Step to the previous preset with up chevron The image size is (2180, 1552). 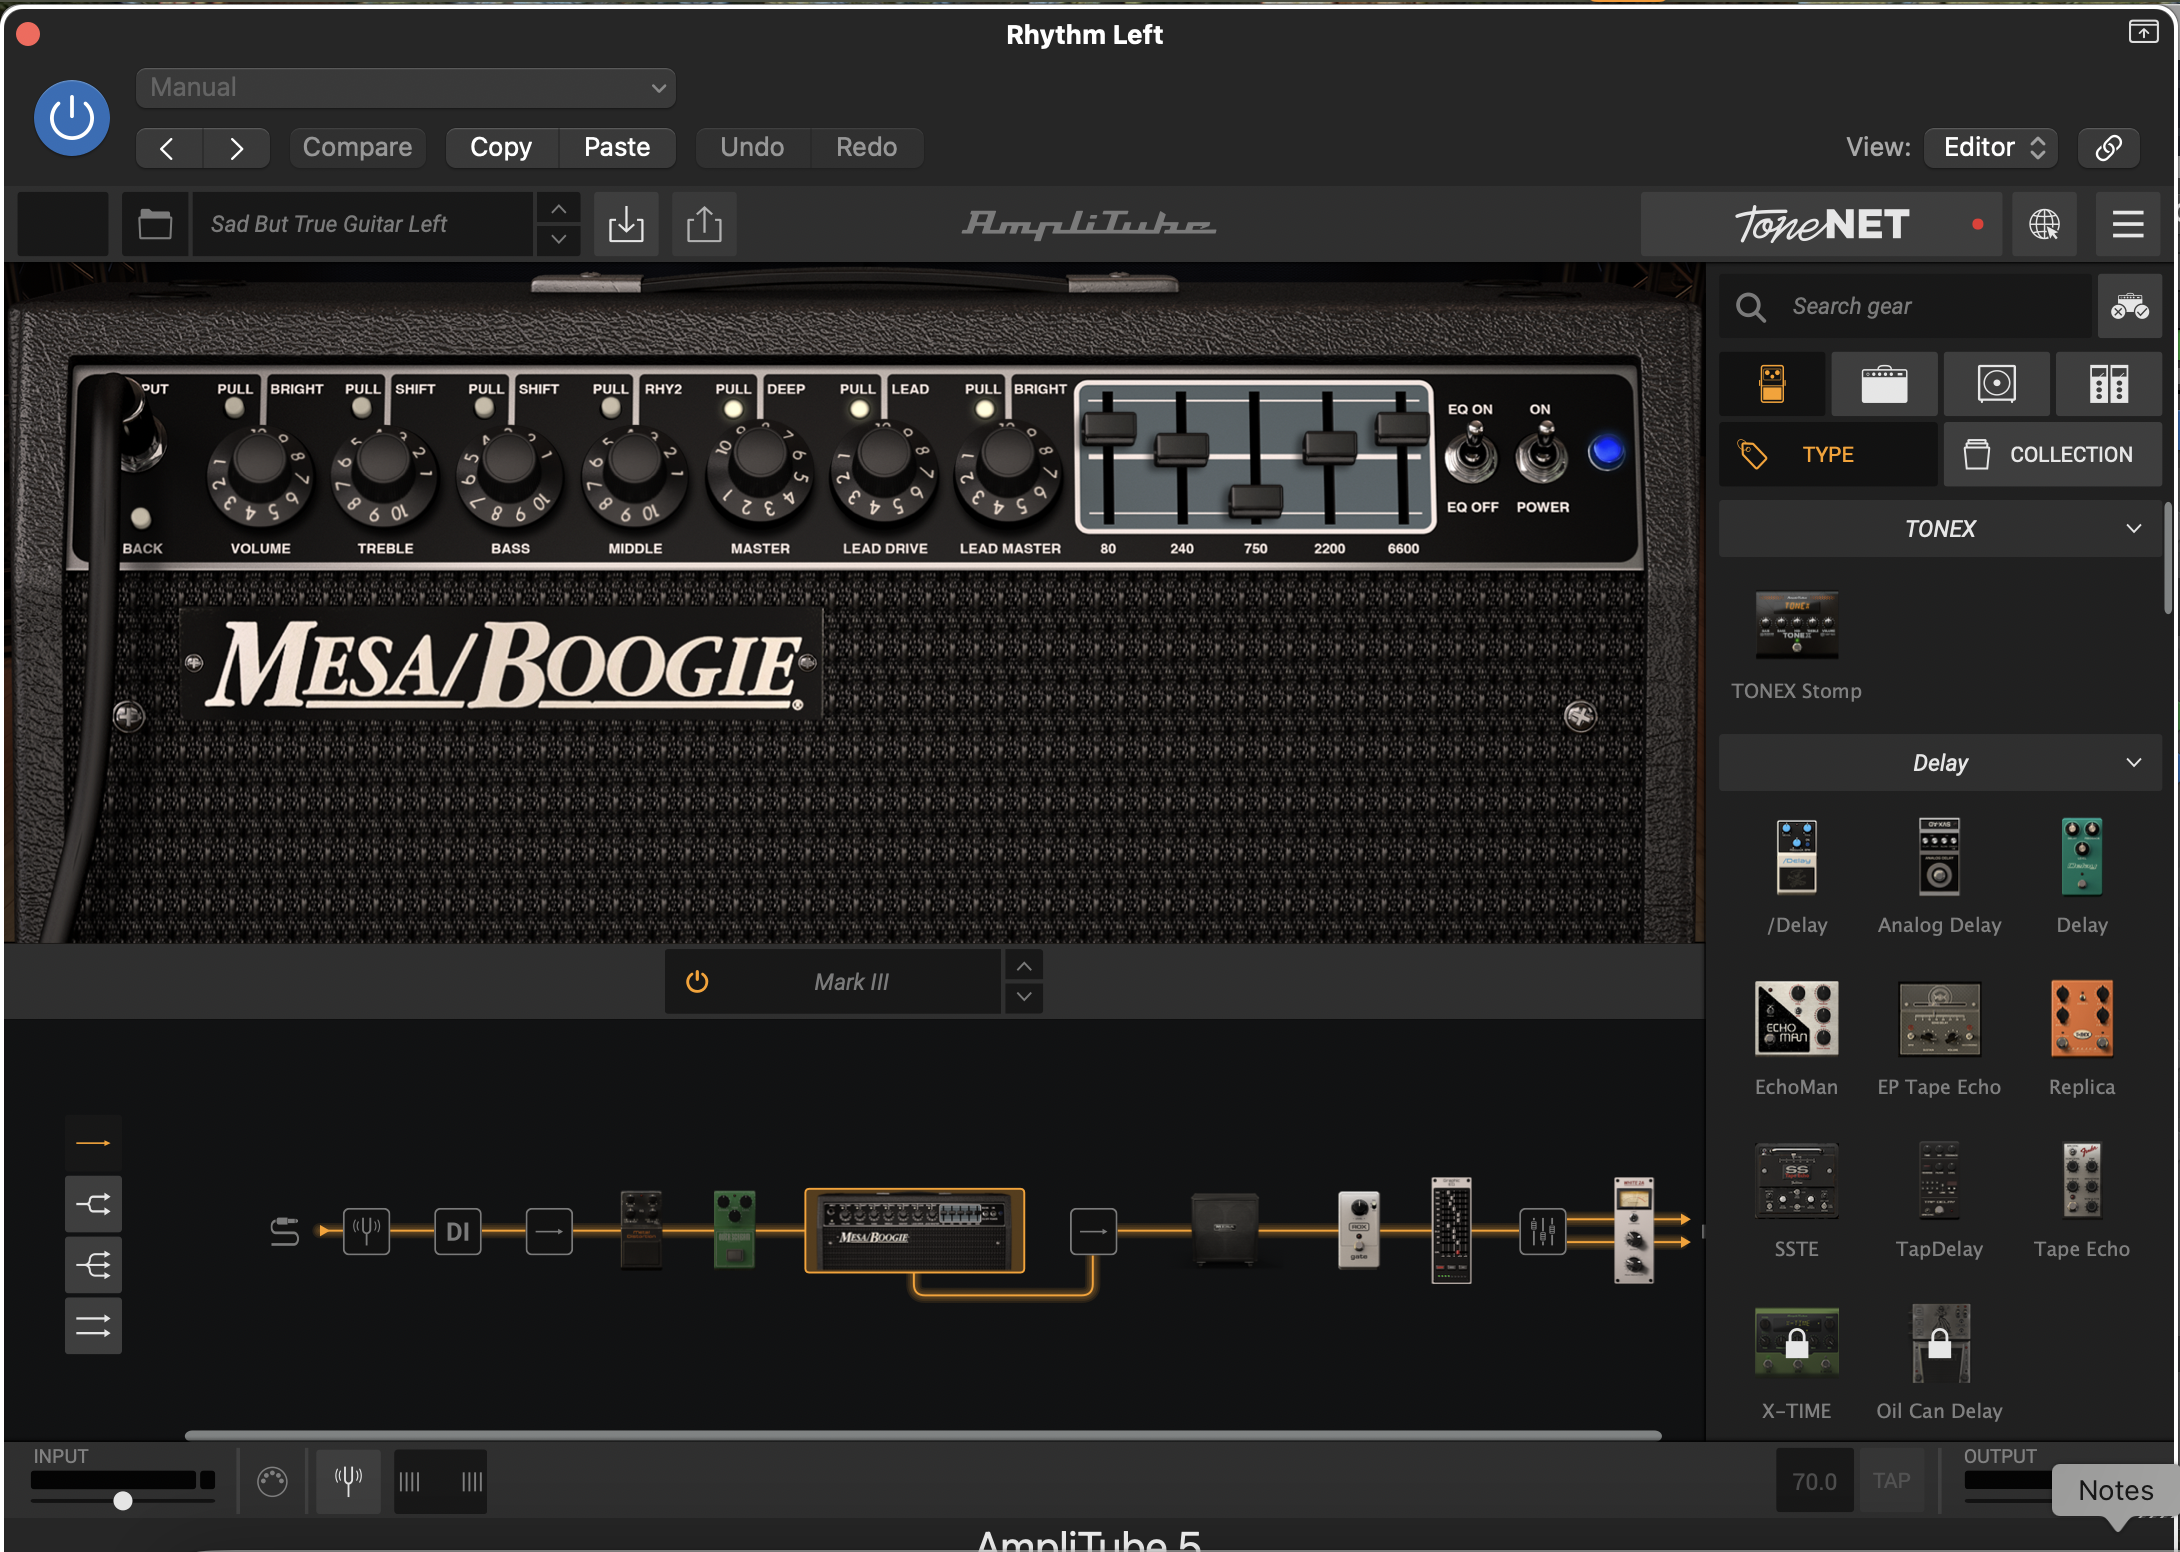[559, 209]
